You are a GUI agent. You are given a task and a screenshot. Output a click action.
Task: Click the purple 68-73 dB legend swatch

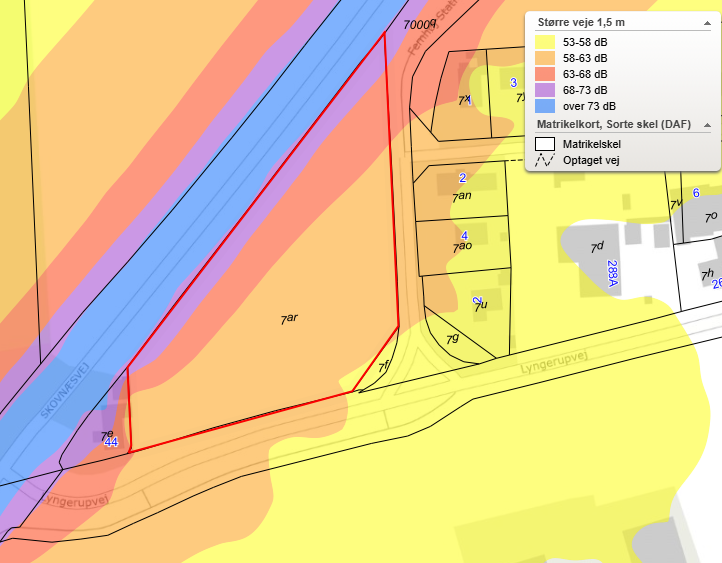[545, 90]
